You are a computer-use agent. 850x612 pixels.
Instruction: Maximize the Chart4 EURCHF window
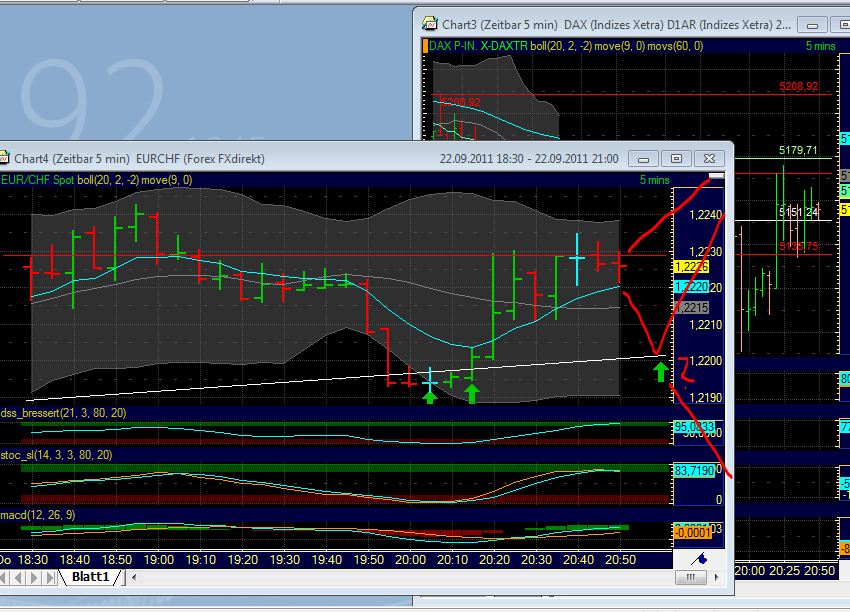click(x=676, y=158)
